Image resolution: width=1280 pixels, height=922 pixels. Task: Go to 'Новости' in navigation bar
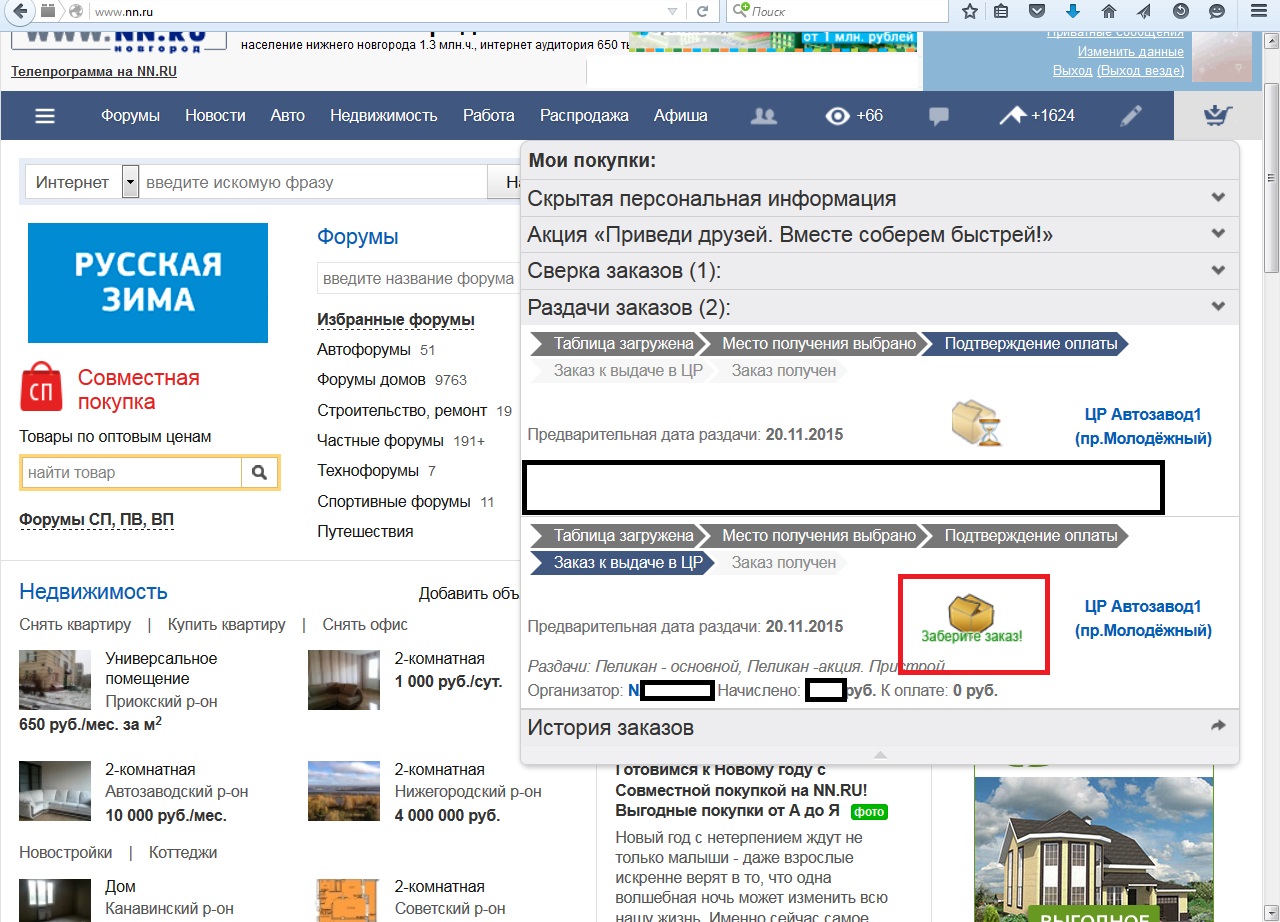point(215,116)
